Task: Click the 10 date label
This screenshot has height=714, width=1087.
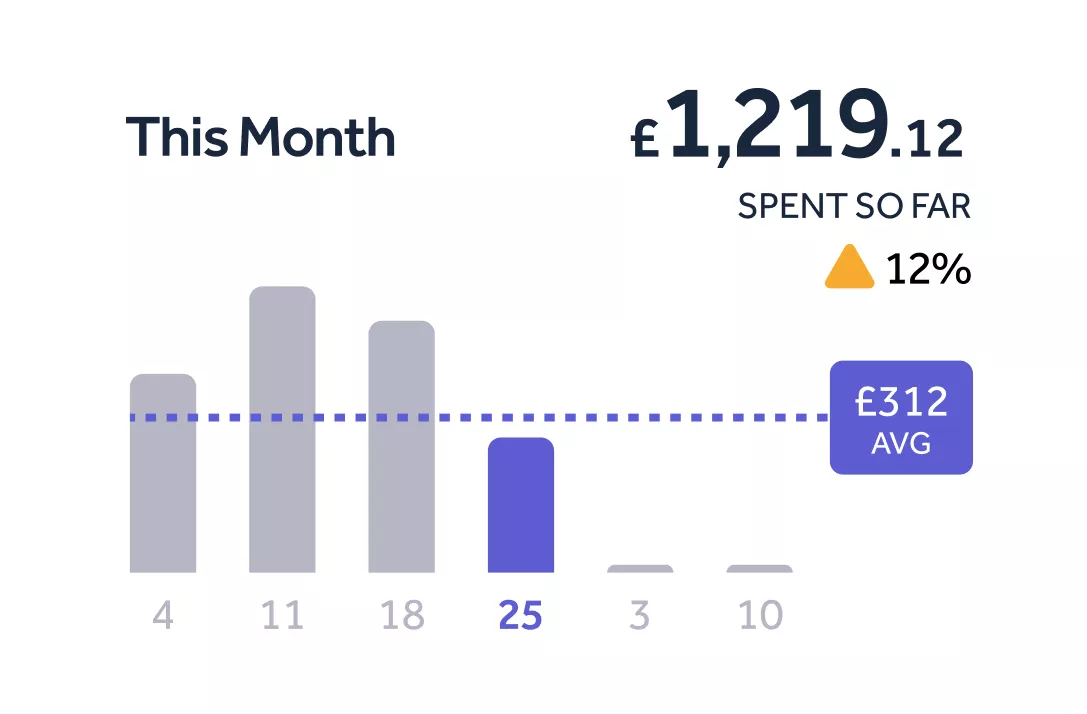Action: point(760,616)
